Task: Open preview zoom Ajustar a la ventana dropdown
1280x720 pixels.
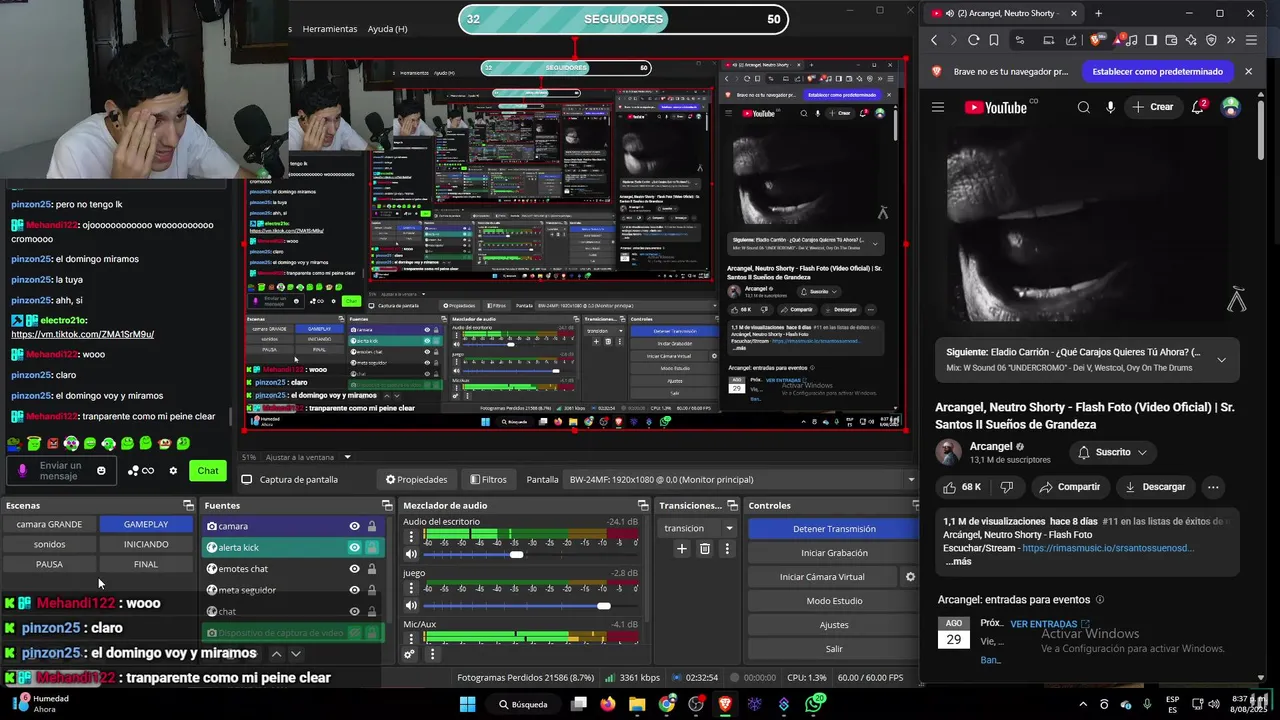Action: tap(348, 457)
